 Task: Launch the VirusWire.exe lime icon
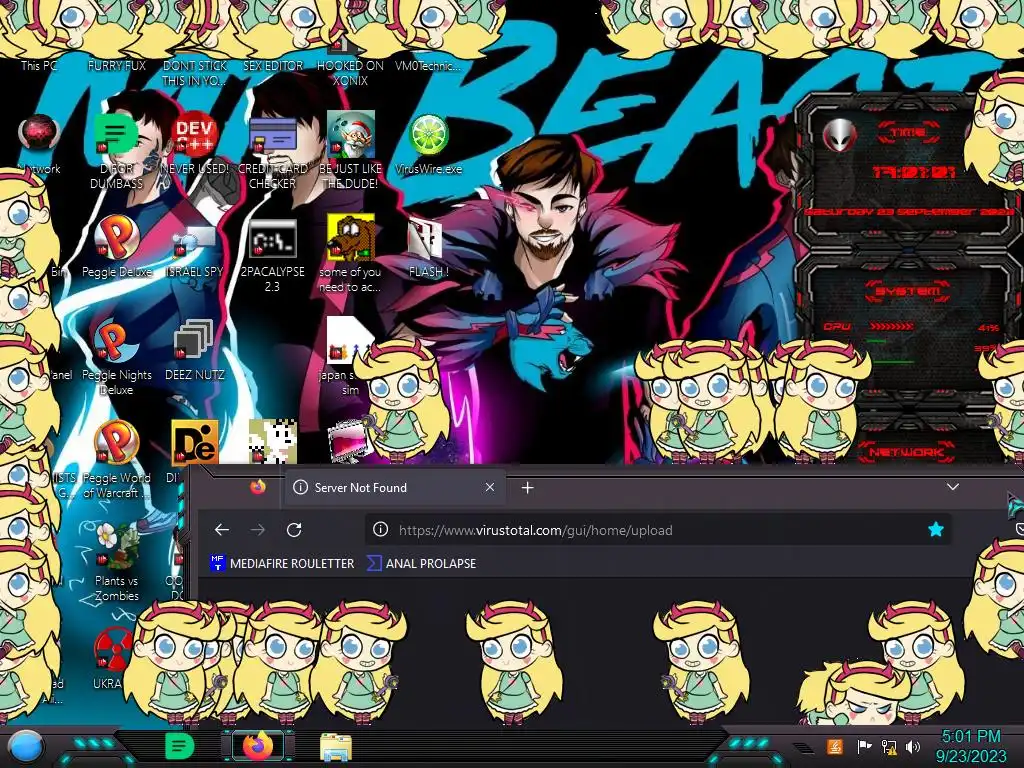coord(428,135)
